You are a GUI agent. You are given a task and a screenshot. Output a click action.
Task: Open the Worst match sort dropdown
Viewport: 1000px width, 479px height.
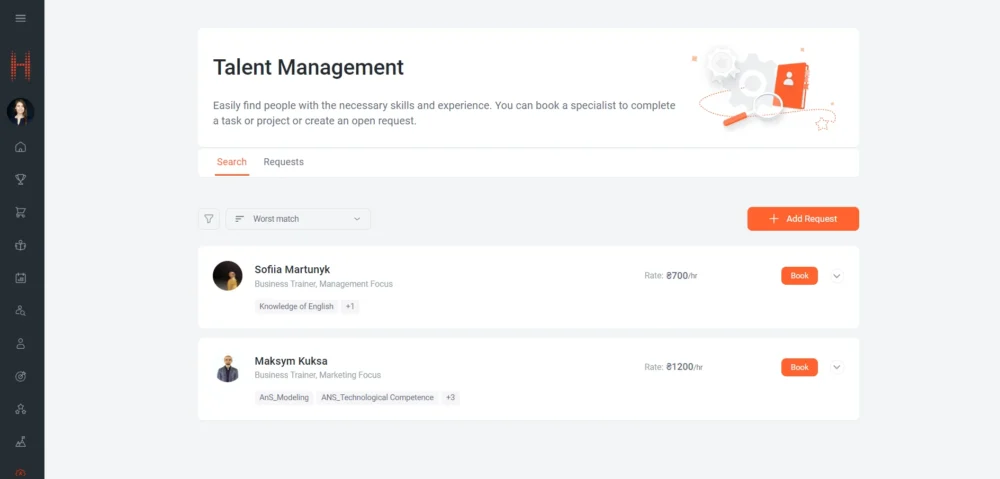298,219
